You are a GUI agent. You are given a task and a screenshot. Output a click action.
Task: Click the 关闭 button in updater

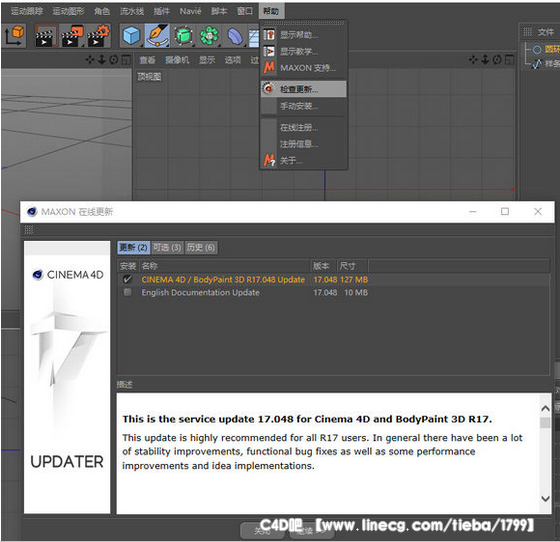(x=263, y=531)
